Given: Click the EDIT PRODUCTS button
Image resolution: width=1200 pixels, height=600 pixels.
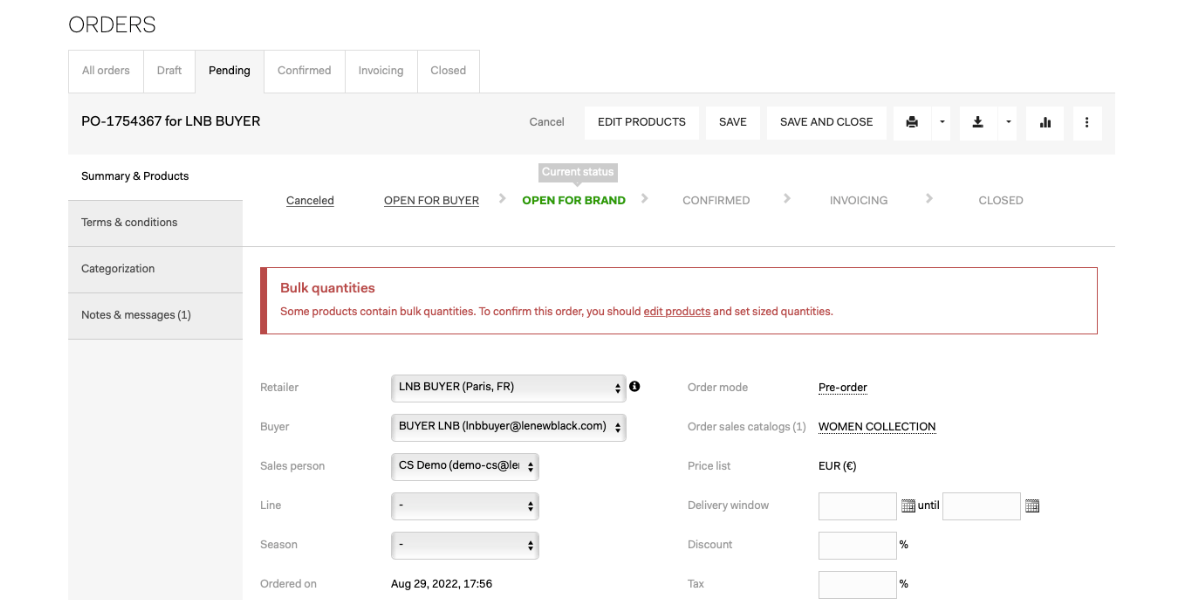Looking at the screenshot, I should pos(642,122).
